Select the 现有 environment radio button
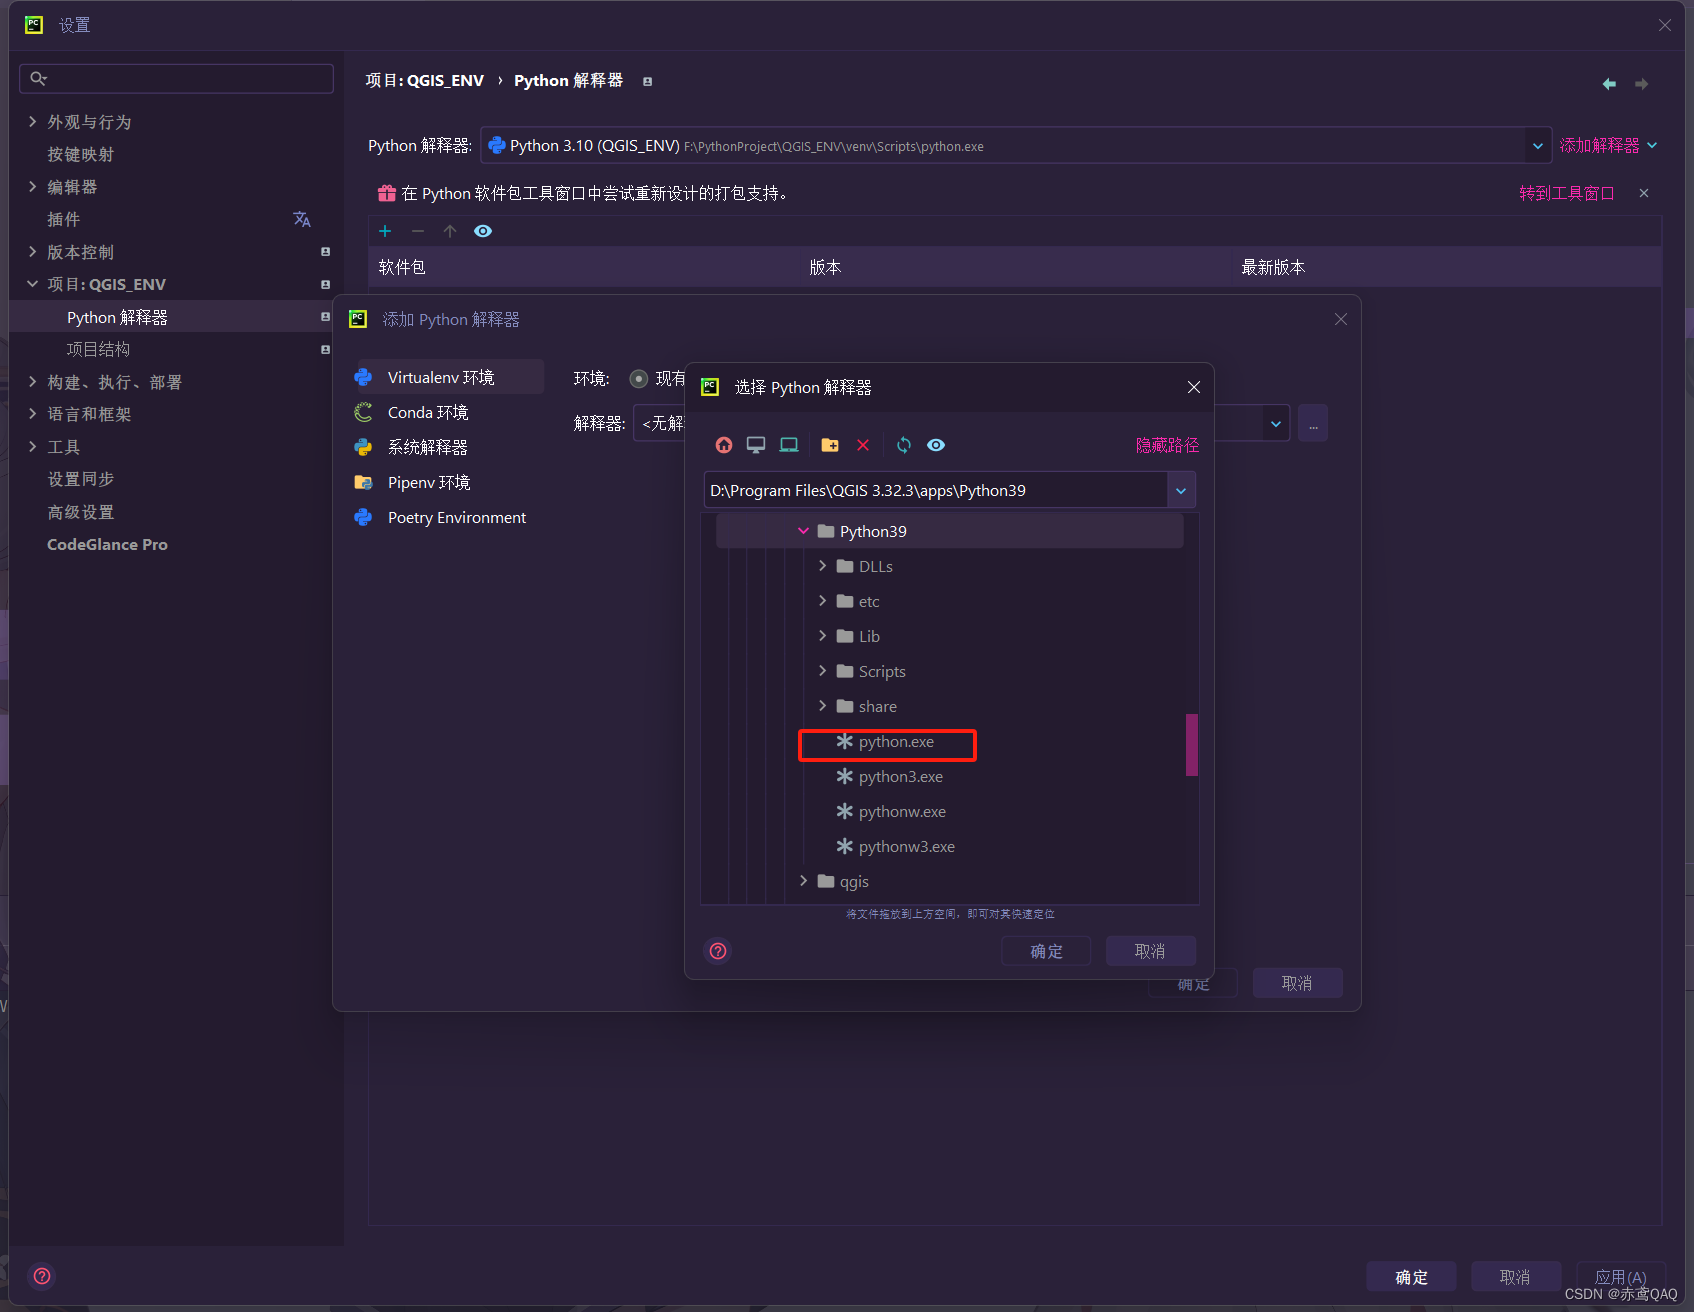The width and height of the screenshot is (1694, 1312). click(x=639, y=378)
